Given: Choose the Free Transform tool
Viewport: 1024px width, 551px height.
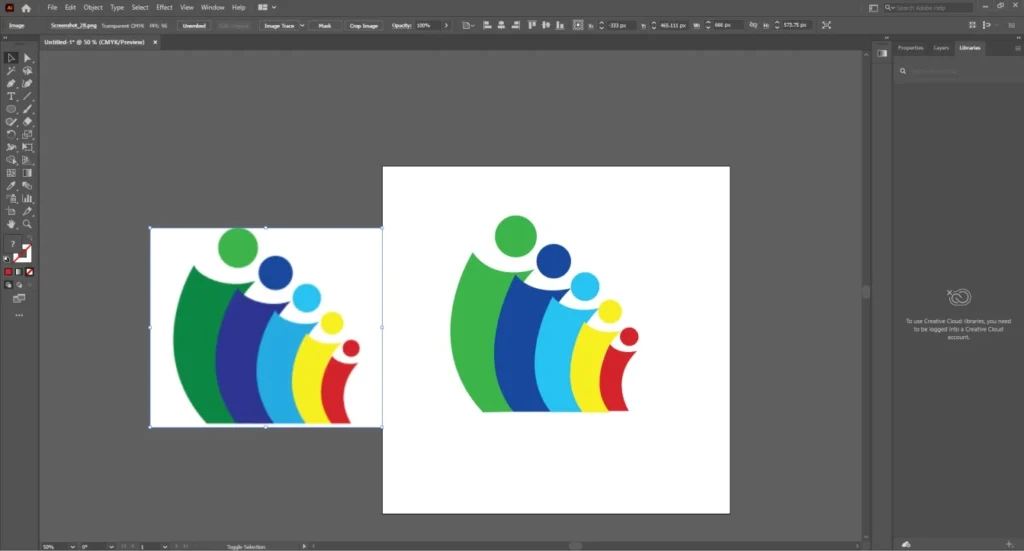Looking at the screenshot, I should (x=27, y=148).
